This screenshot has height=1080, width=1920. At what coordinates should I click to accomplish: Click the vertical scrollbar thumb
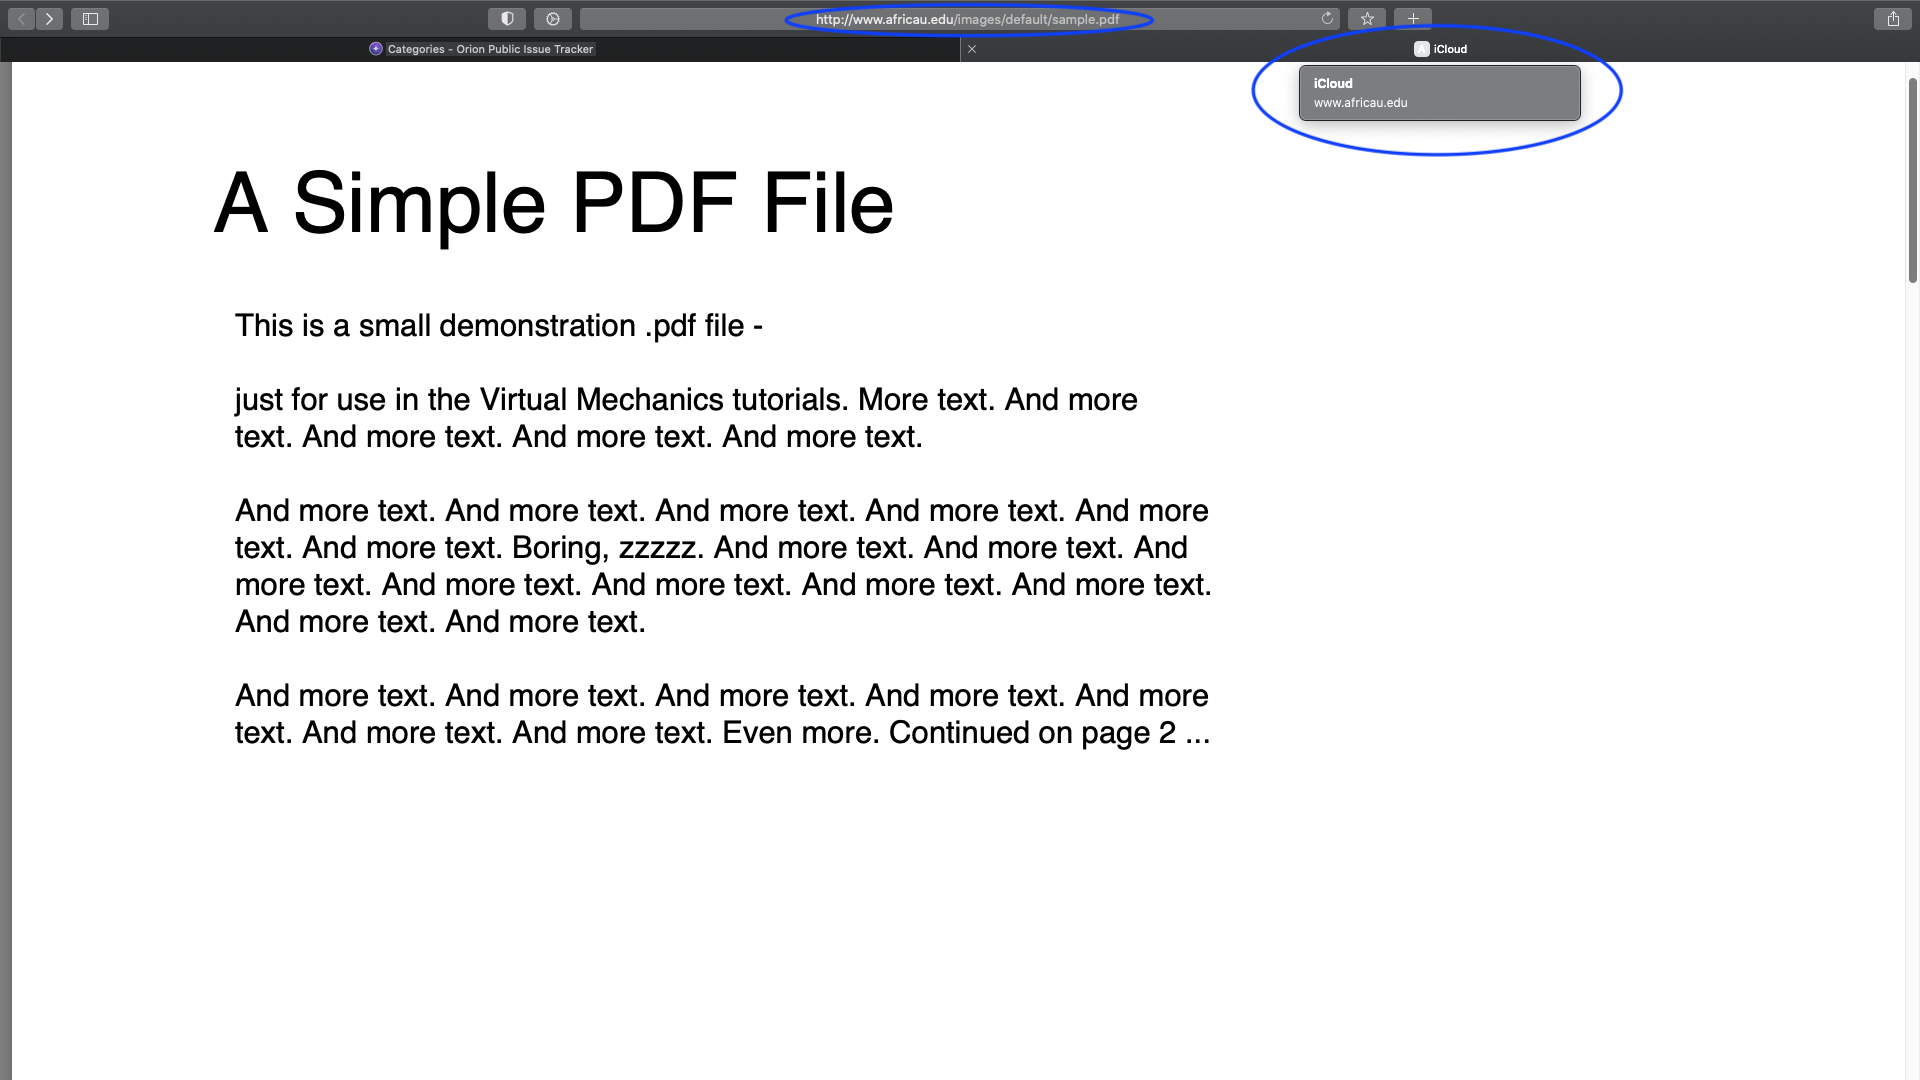point(1912,180)
